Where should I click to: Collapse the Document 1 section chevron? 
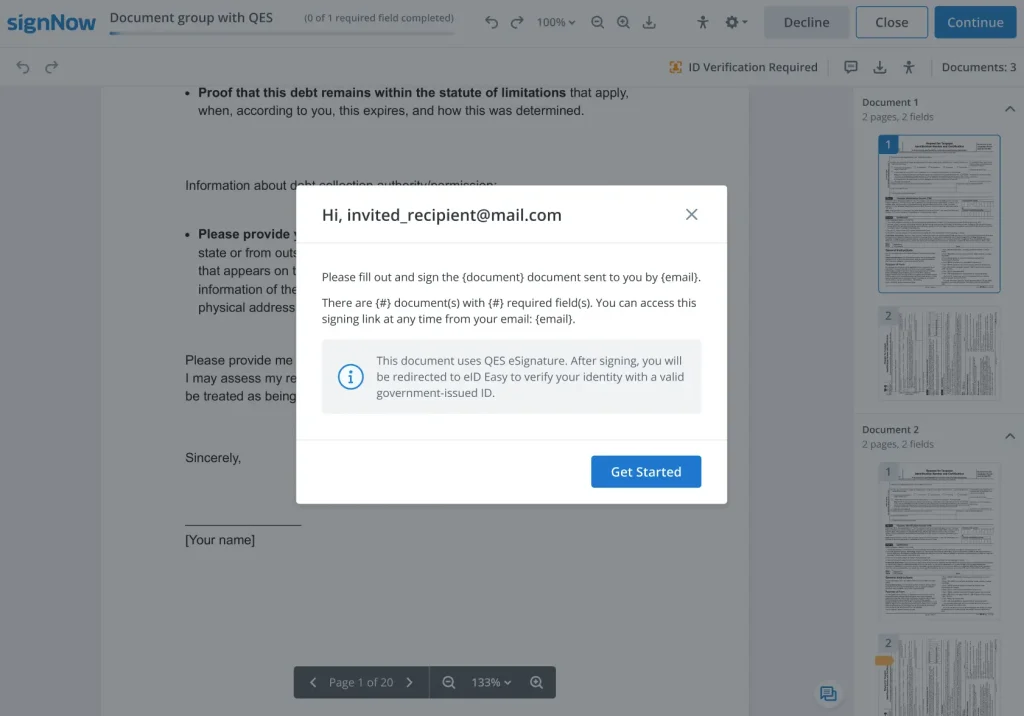(1009, 109)
